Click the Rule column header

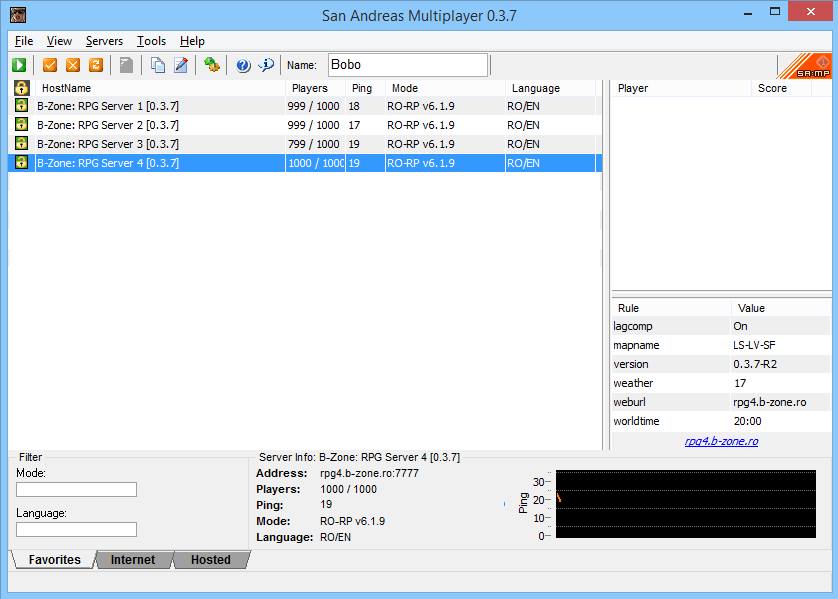(671, 308)
